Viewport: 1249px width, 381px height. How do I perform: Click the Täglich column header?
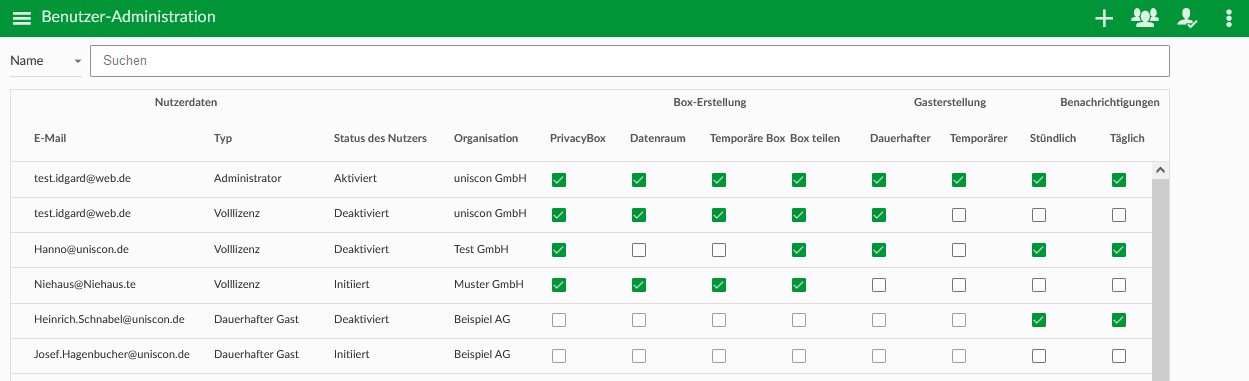1127,138
